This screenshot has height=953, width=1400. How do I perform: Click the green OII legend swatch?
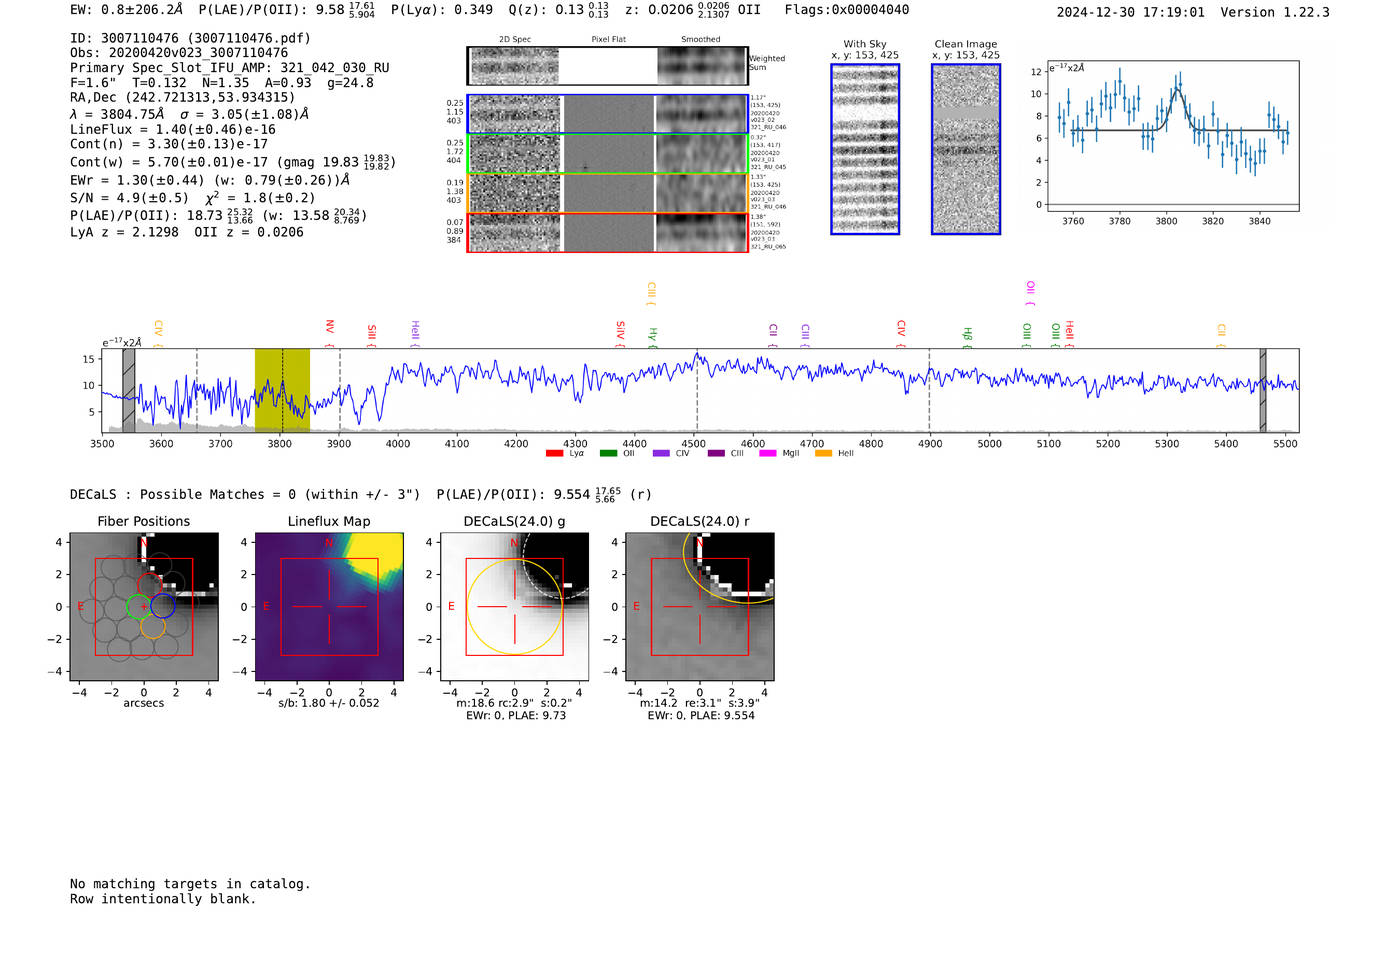(x=608, y=454)
